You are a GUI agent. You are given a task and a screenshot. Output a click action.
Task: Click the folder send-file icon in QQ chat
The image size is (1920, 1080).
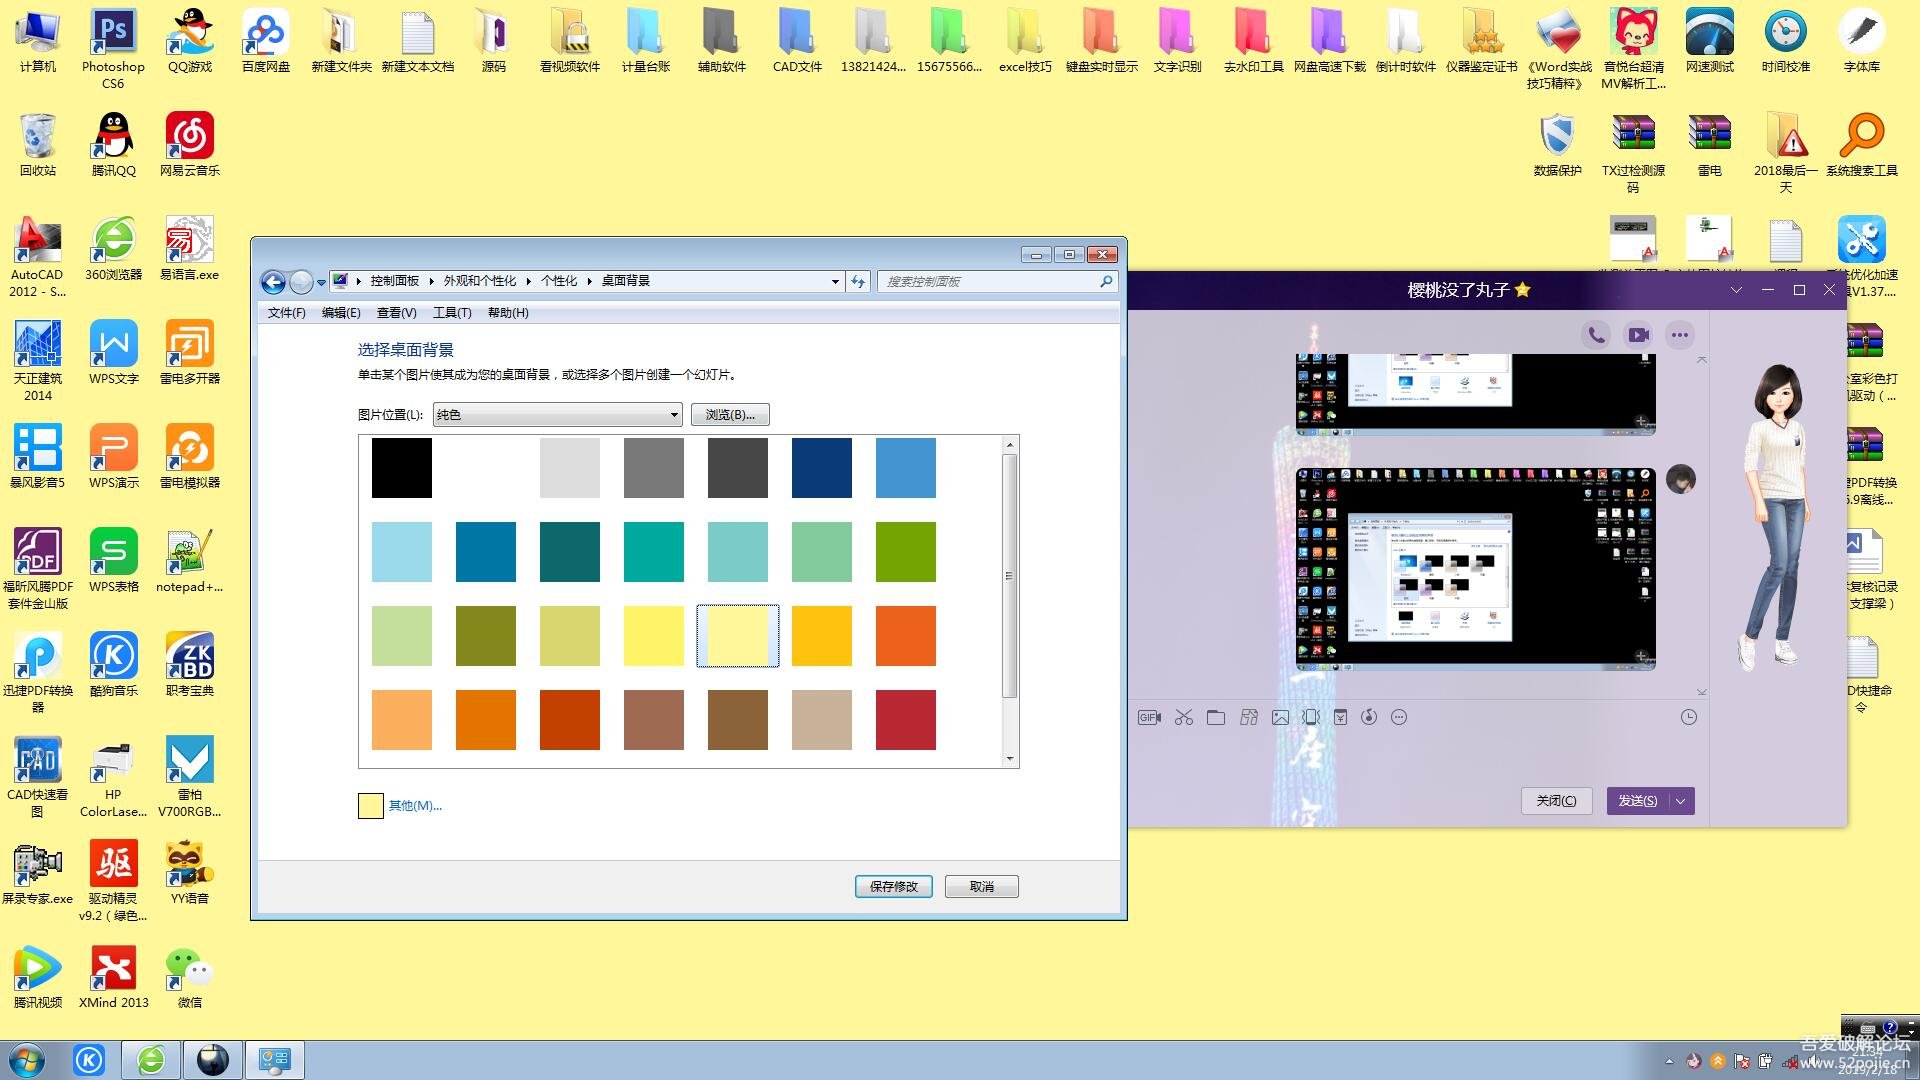click(x=1216, y=717)
